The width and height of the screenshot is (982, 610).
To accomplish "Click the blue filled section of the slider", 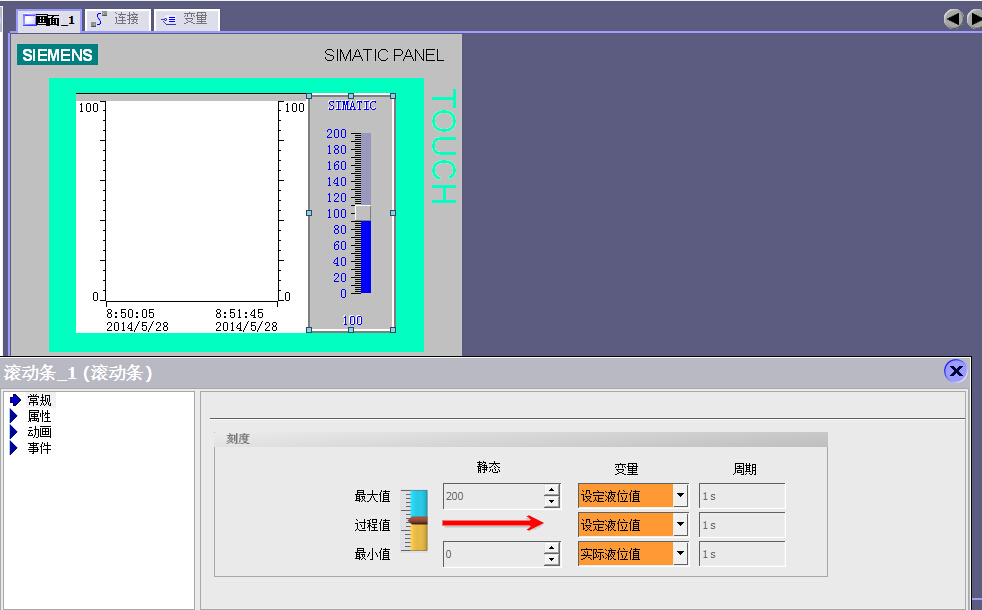I will coord(366,257).
